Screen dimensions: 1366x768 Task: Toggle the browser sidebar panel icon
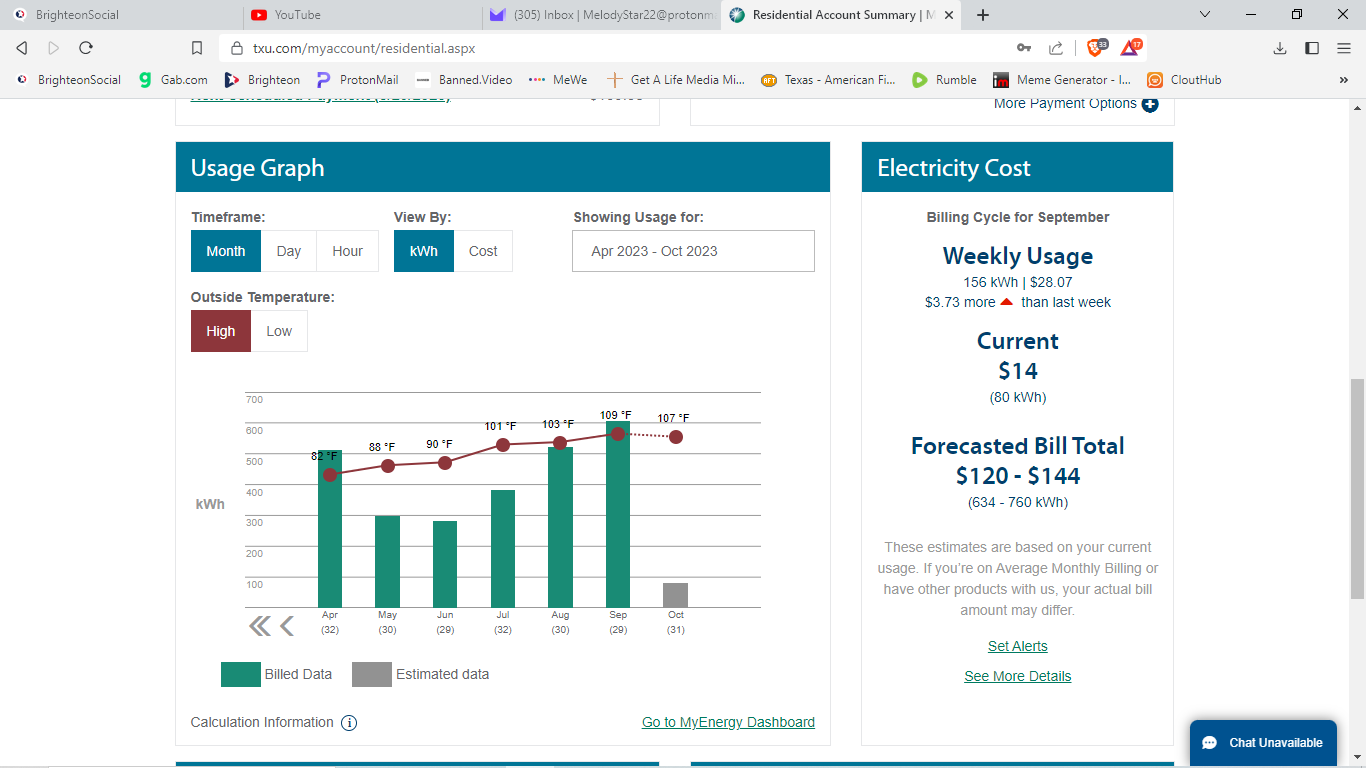coord(1312,48)
